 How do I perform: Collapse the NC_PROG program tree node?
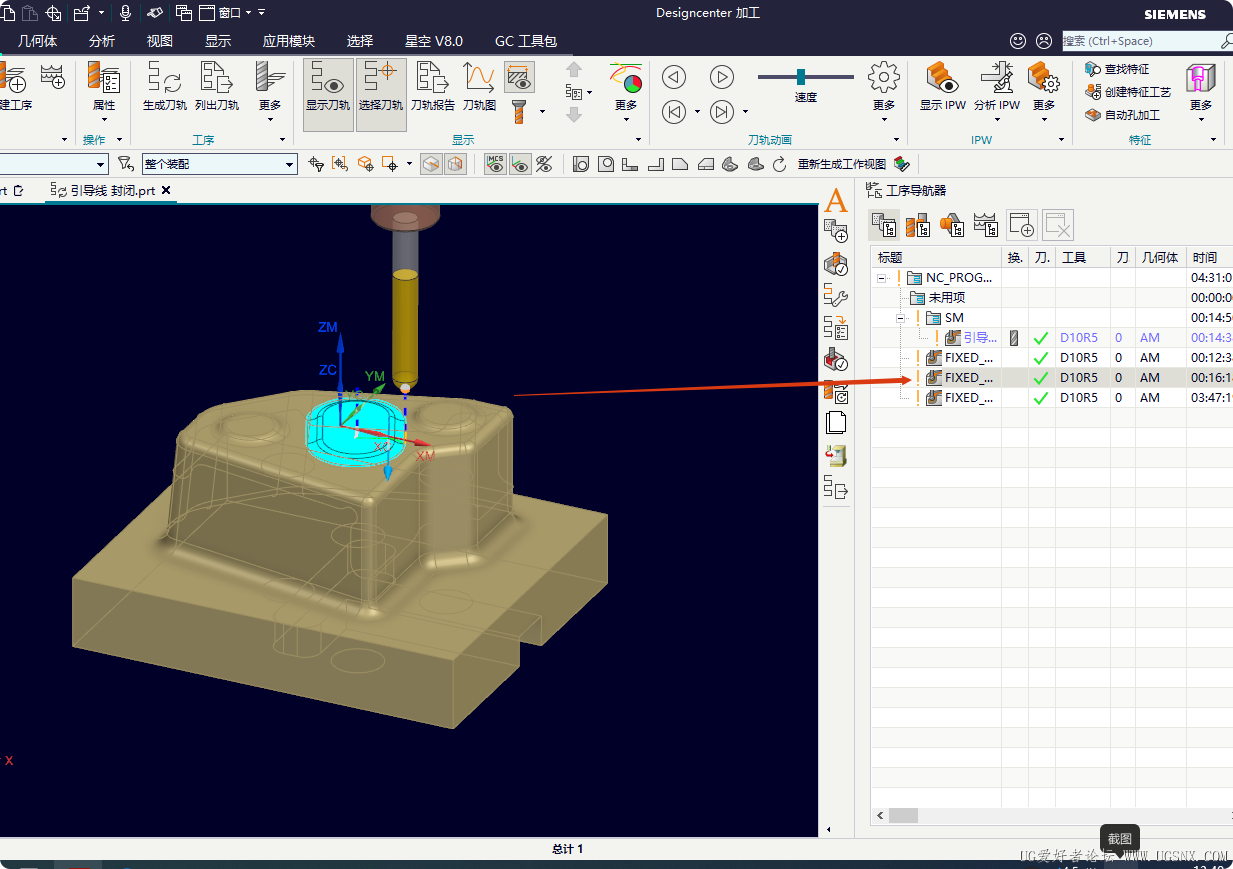pyautogui.click(x=882, y=278)
